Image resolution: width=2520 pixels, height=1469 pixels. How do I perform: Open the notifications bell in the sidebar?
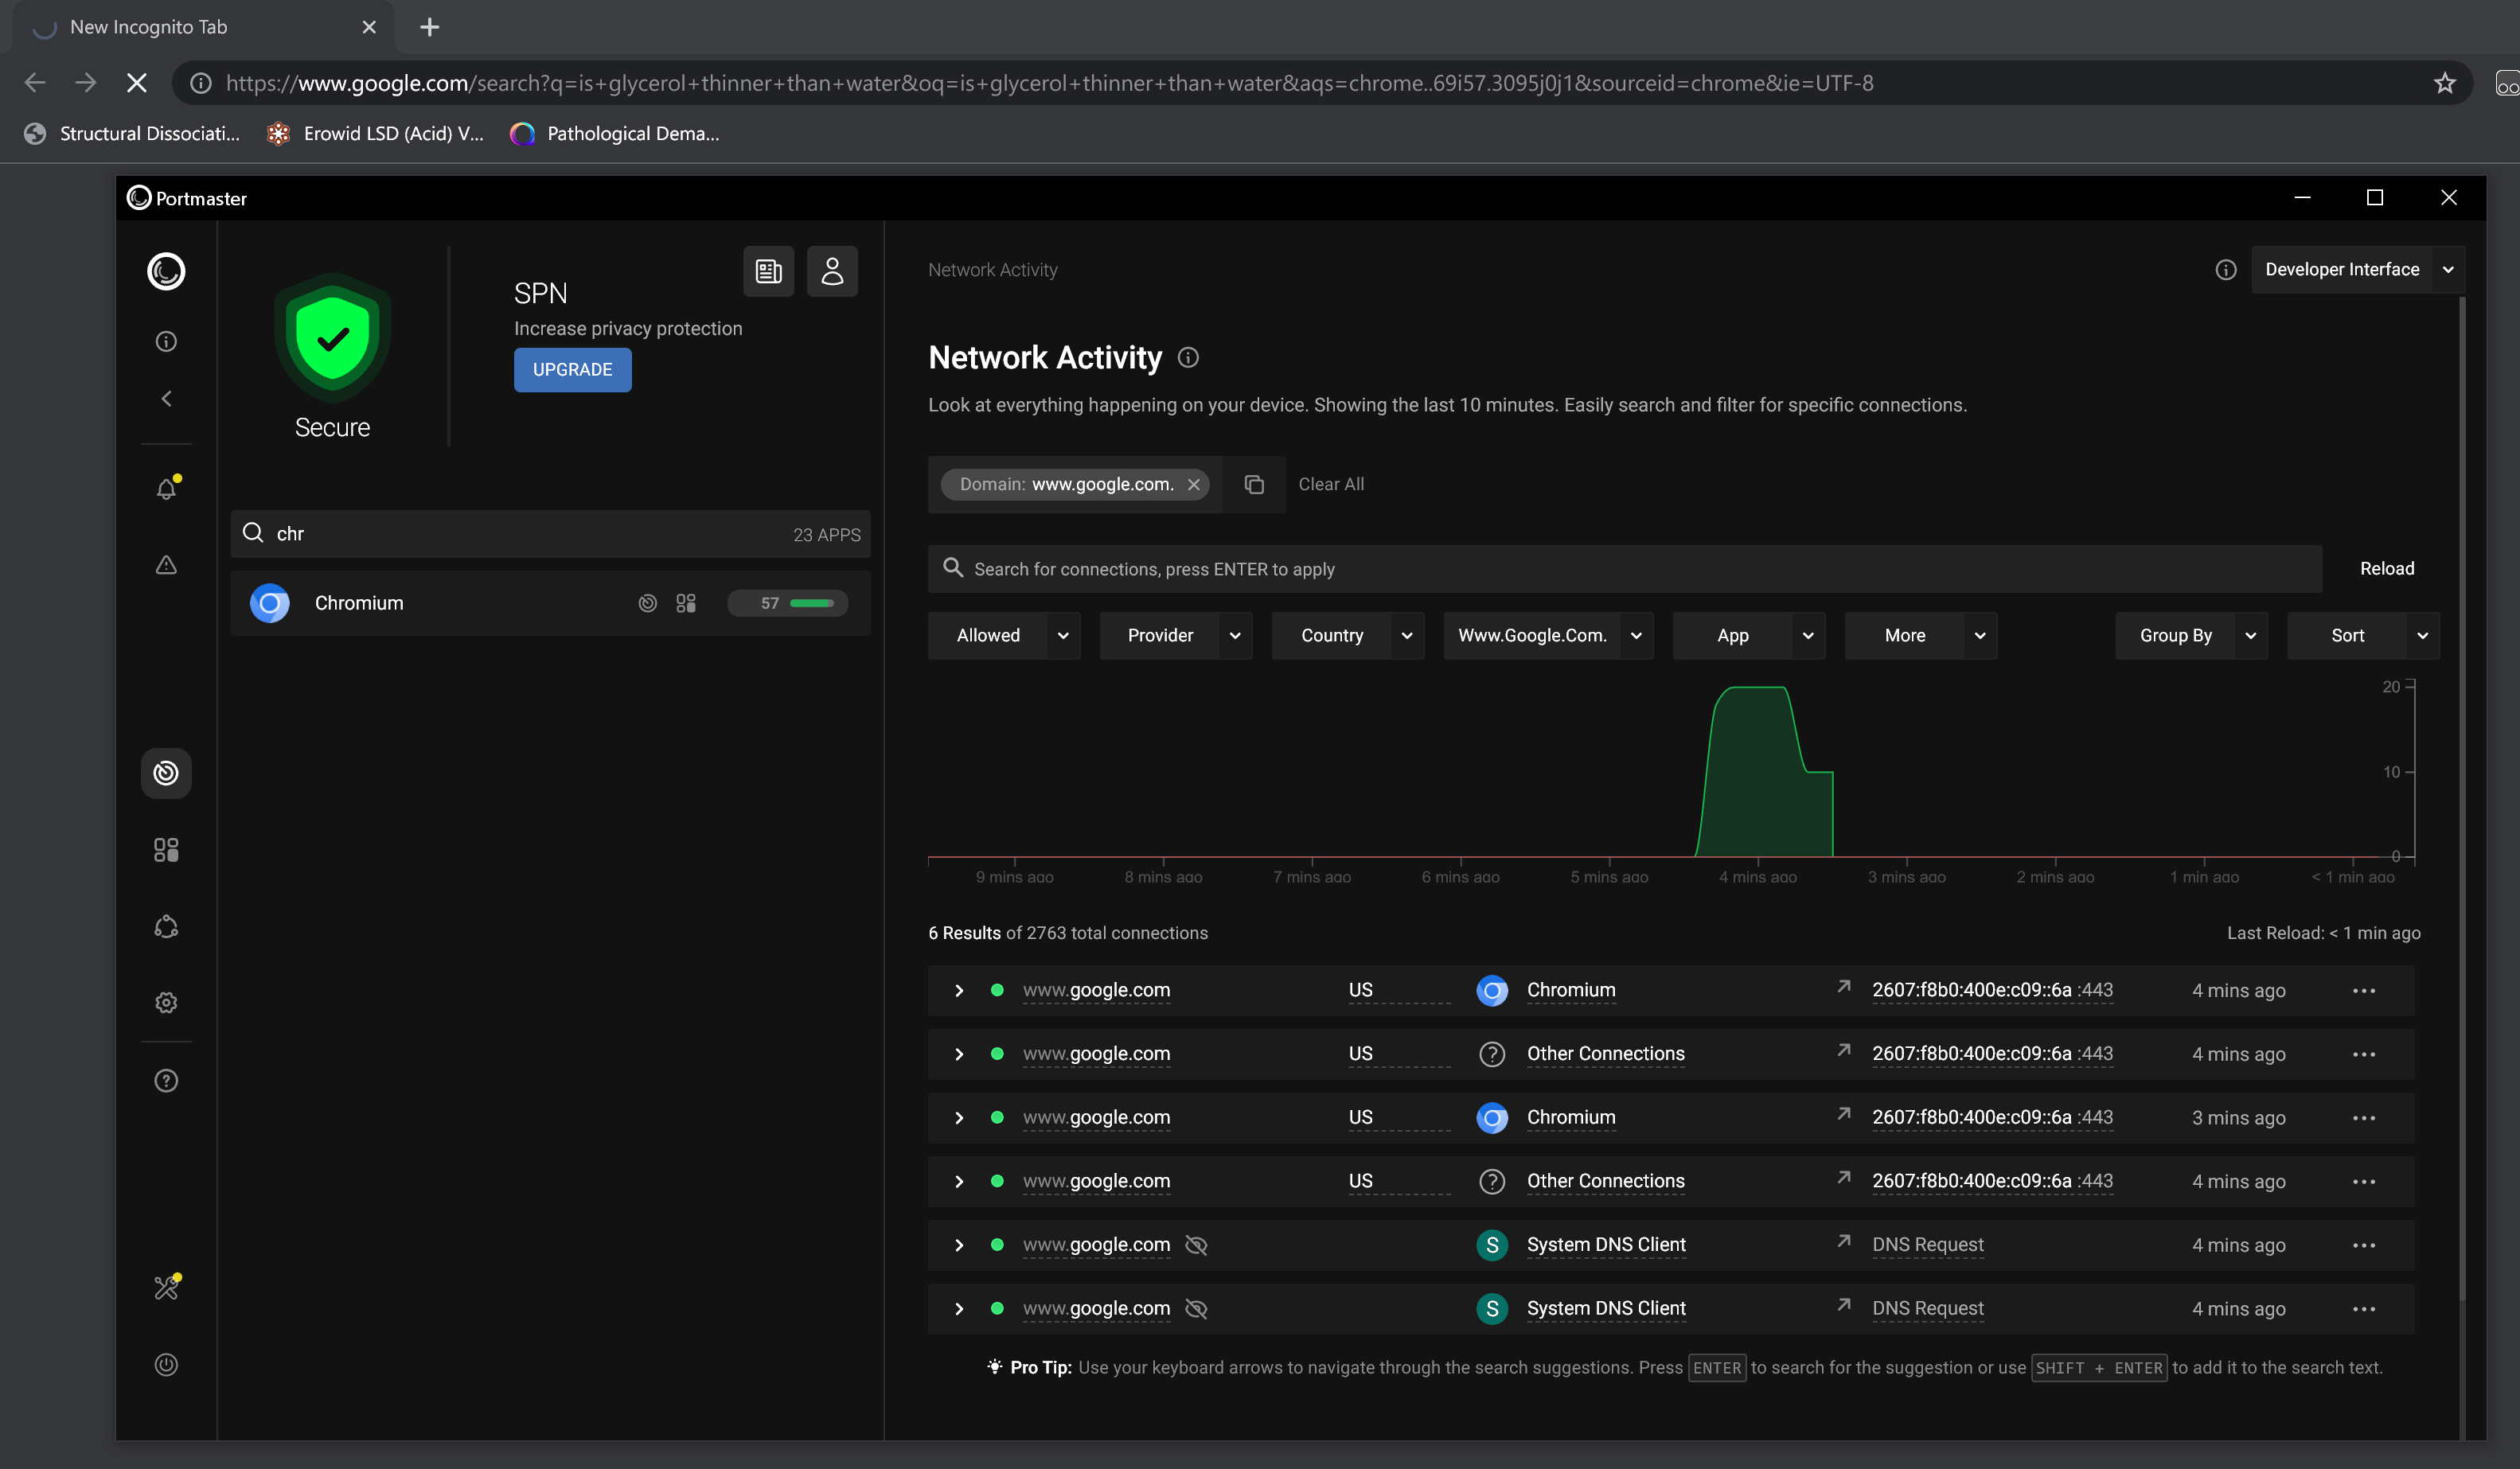click(166, 488)
